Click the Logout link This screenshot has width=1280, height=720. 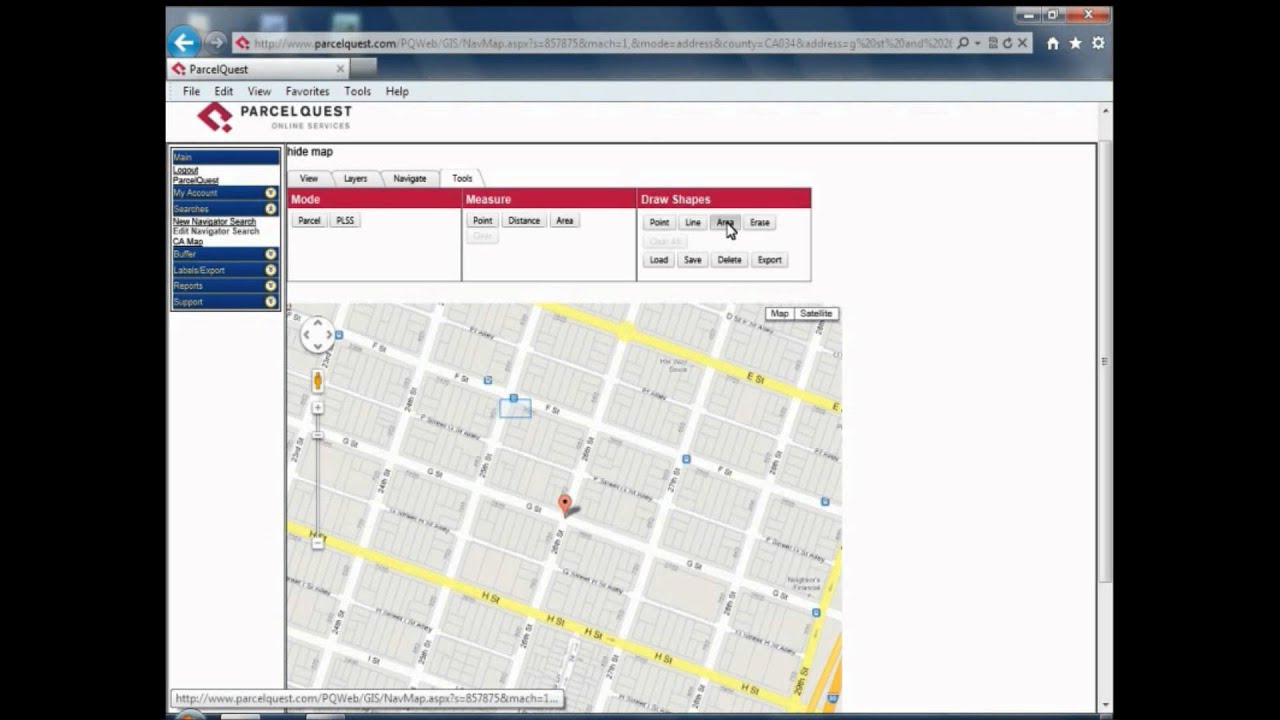point(185,171)
